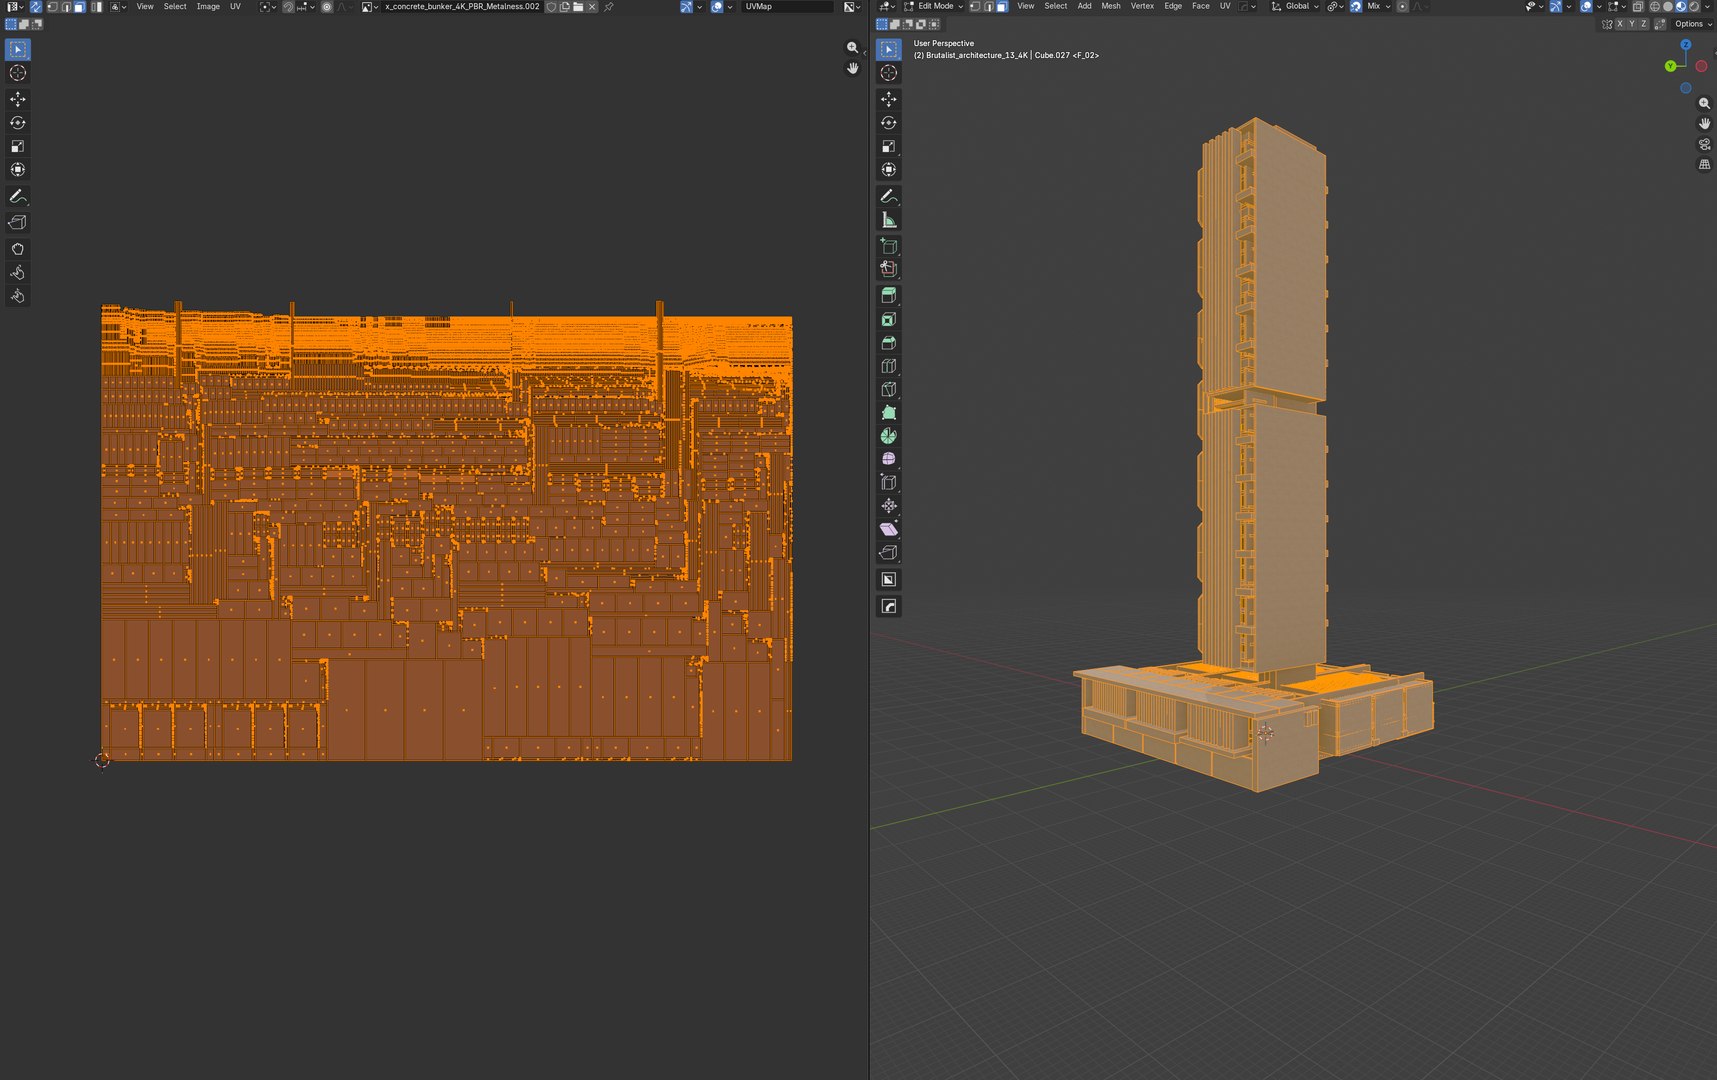1717x1080 pixels.
Task: Select the Rip Region tool in 3D viewport
Action: point(888,552)
